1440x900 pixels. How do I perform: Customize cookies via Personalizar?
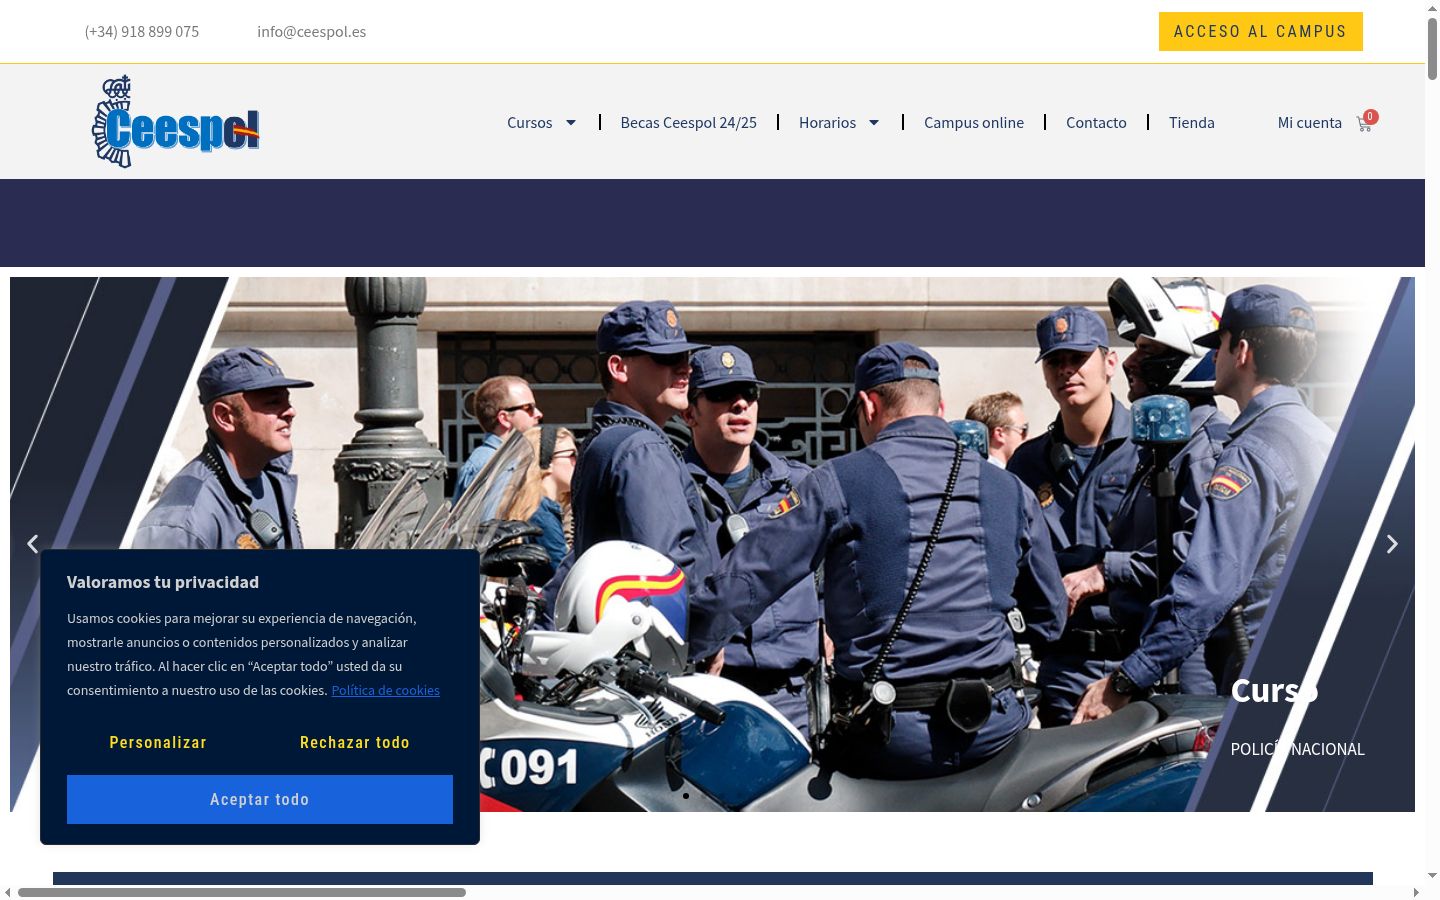158,742
